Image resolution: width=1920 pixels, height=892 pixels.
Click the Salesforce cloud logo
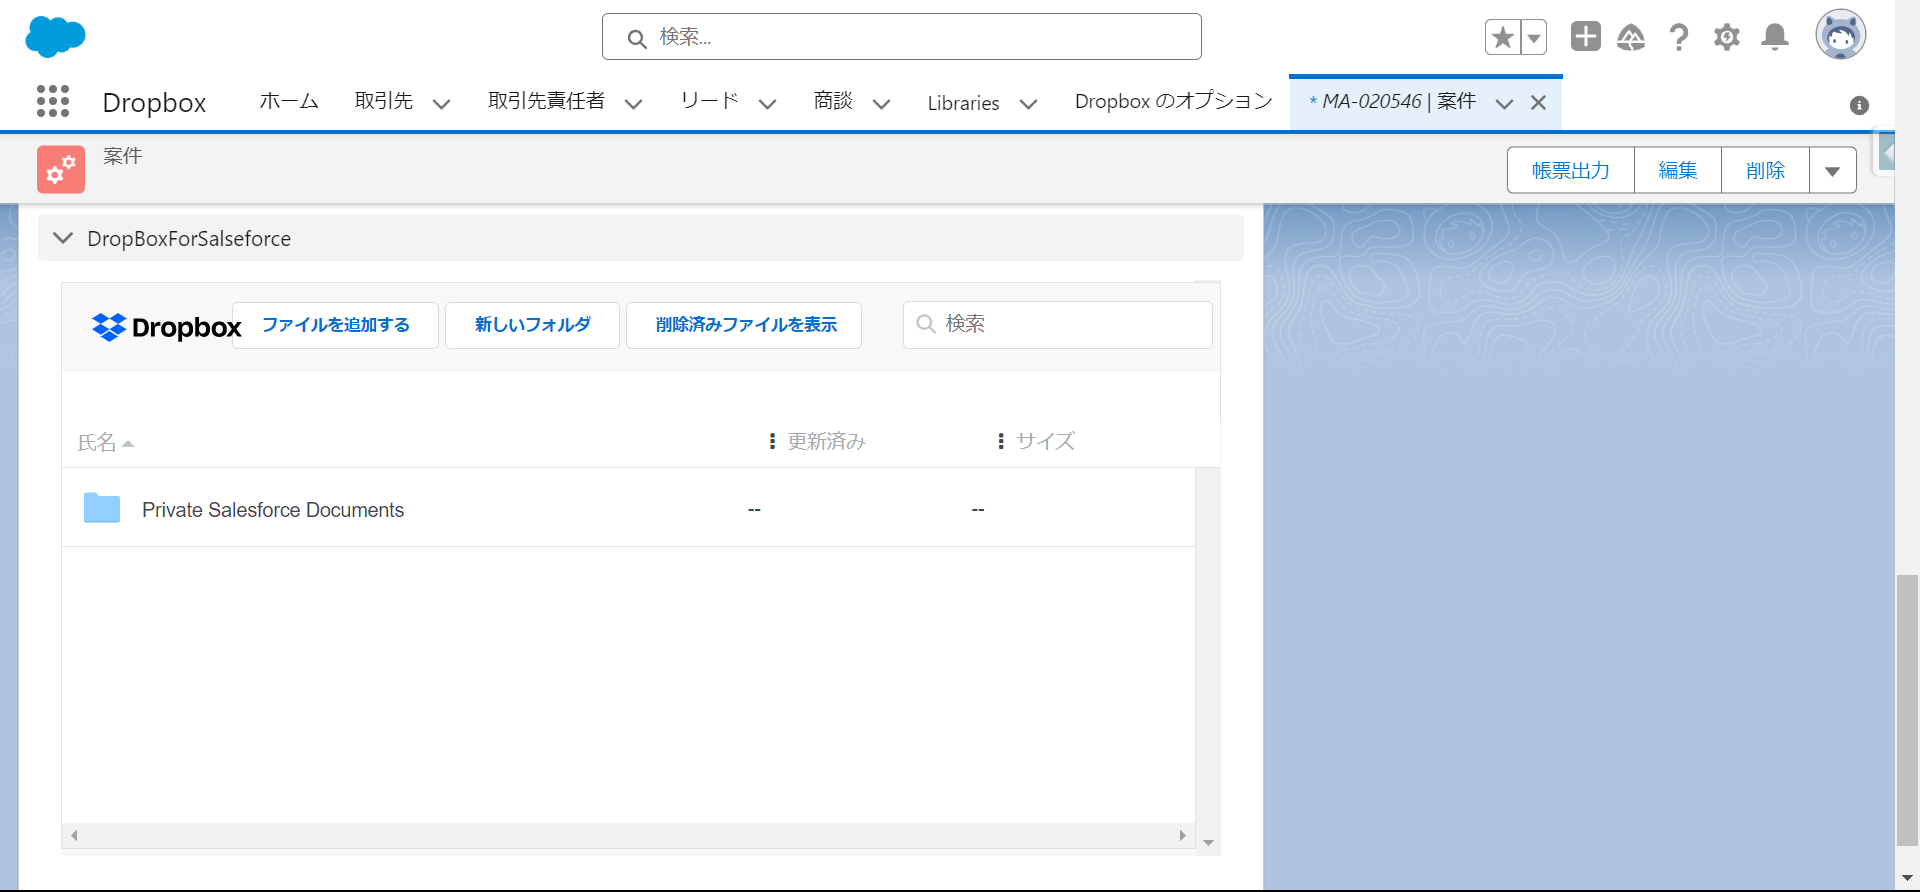[55, 37]
